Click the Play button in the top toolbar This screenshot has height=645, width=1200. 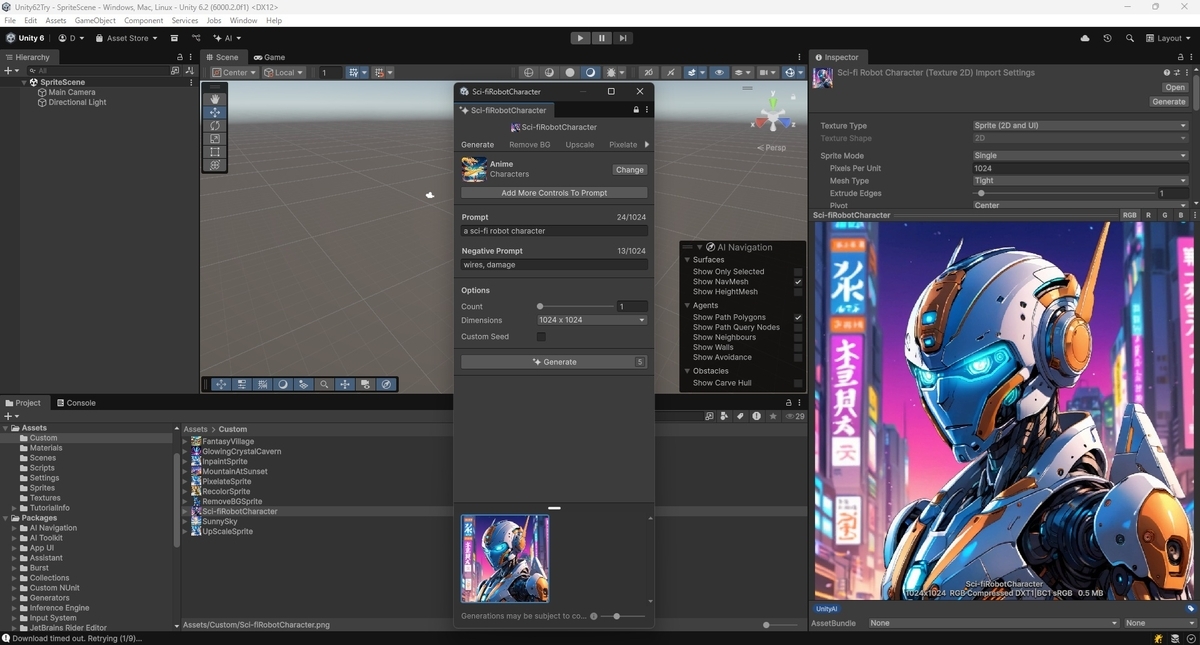pyautogui.click(x=581, y=38)
